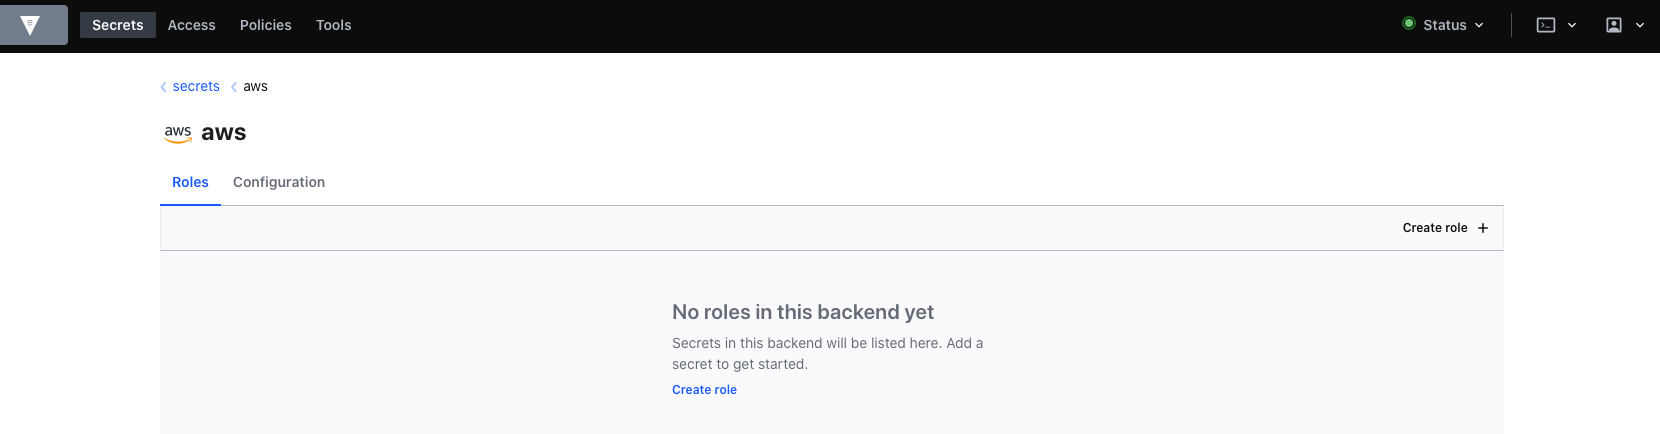This screenshot has height=434, width=1660.
Task: Open the Policies navigation item
Action: coord(266,25)
